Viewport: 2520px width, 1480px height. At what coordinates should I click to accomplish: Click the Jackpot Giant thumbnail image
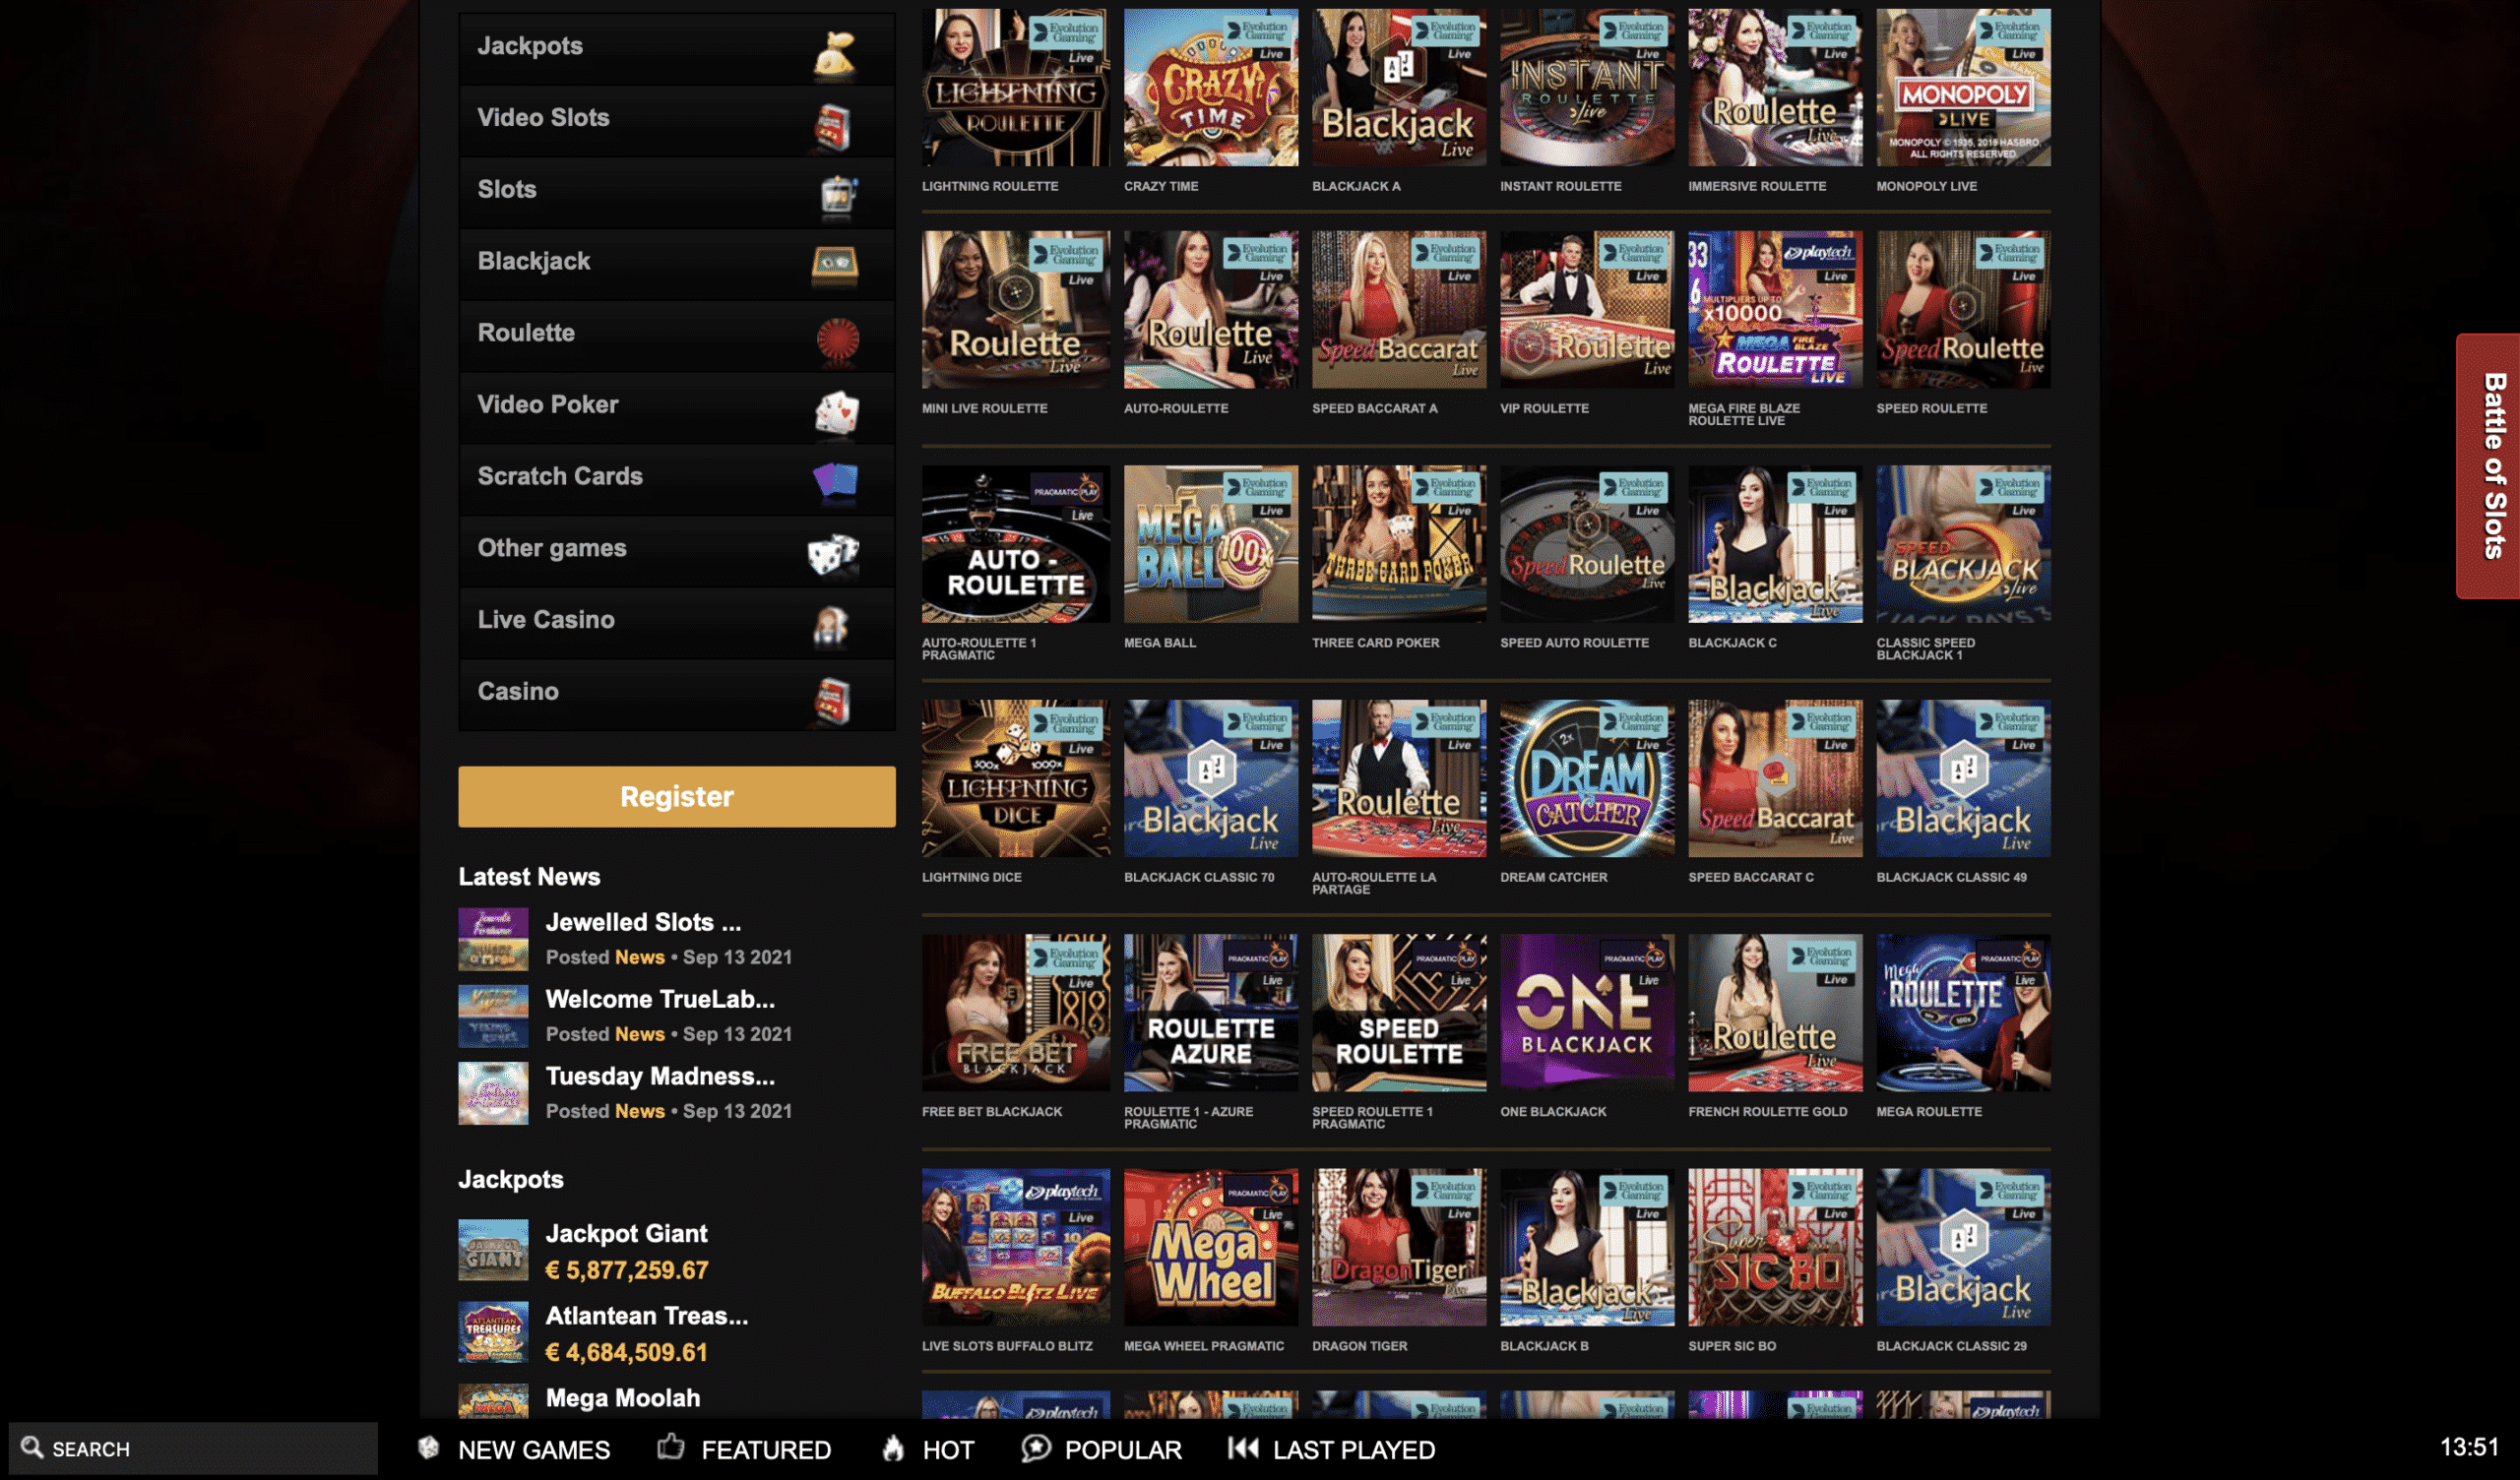[493, 1249]
